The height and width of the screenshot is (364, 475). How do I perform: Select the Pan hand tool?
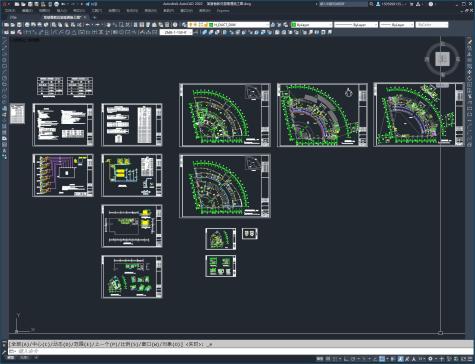pyautogui.click(x=108, y=25)
